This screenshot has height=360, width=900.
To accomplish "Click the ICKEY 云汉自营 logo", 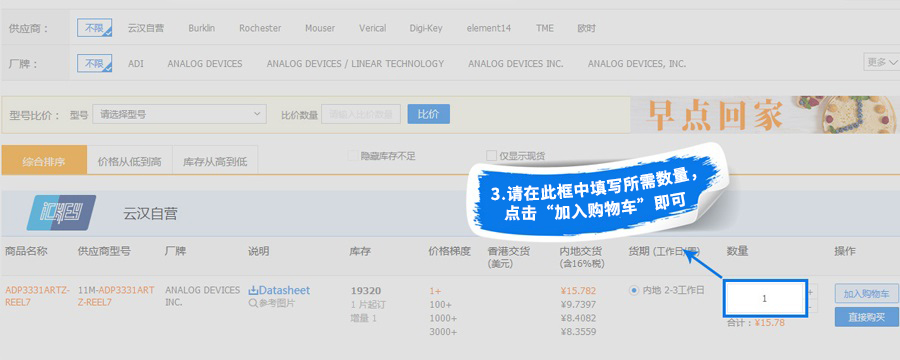I will click(x=61, y=212).
